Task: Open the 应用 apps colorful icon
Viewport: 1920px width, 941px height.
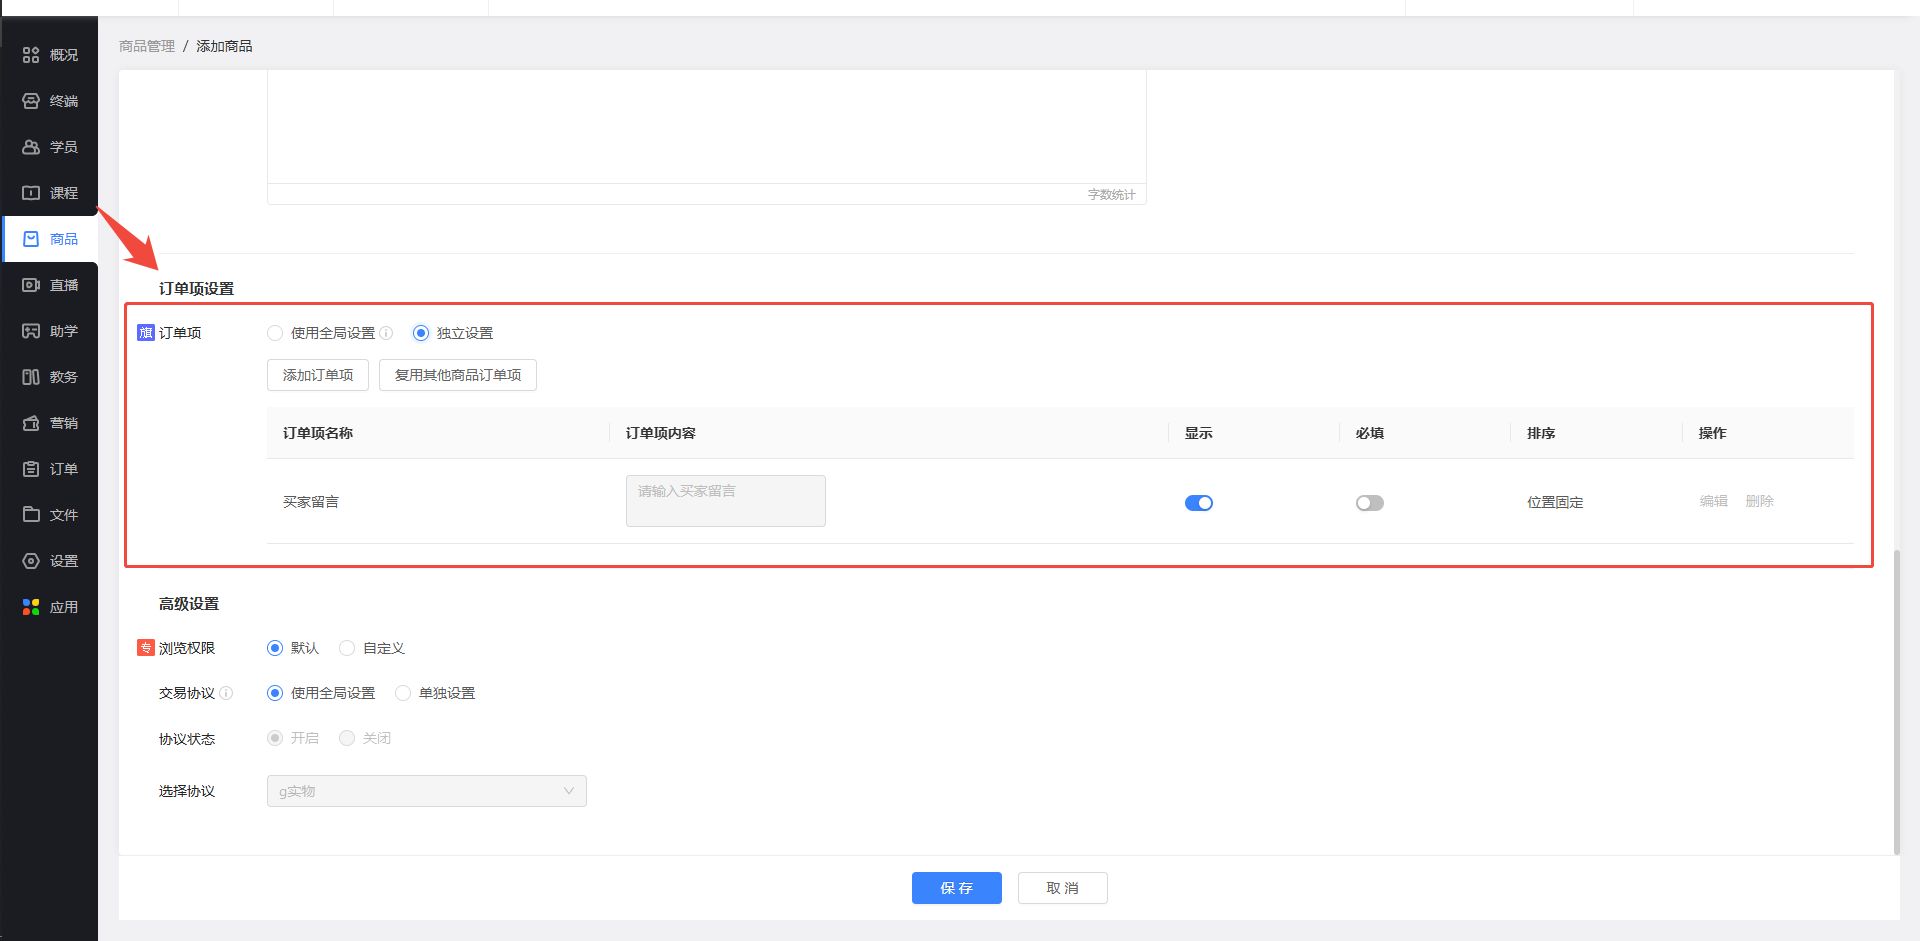Action: pyautogui.click(x=31, y=607)
